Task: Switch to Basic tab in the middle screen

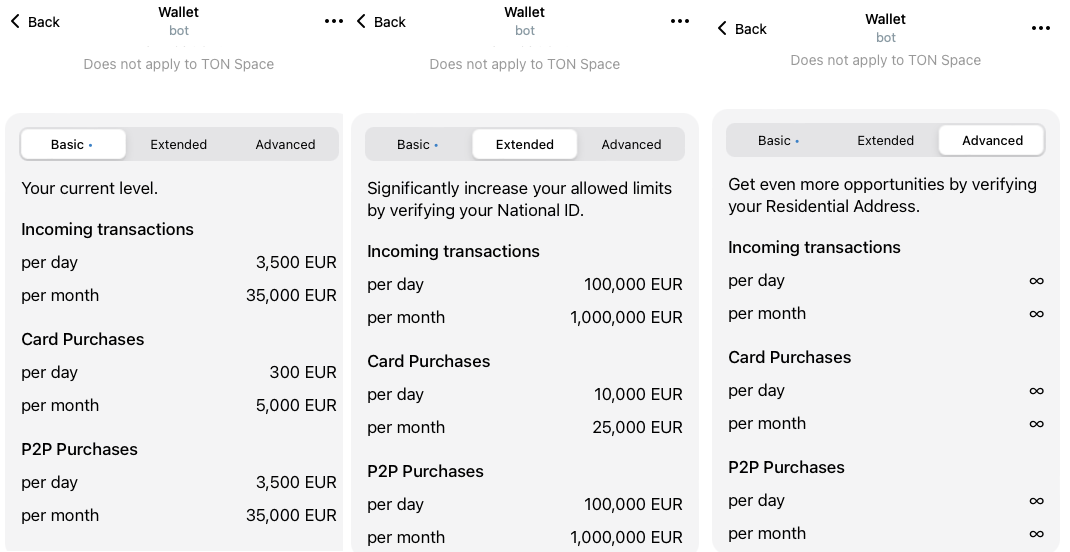Action: [418, 144]
